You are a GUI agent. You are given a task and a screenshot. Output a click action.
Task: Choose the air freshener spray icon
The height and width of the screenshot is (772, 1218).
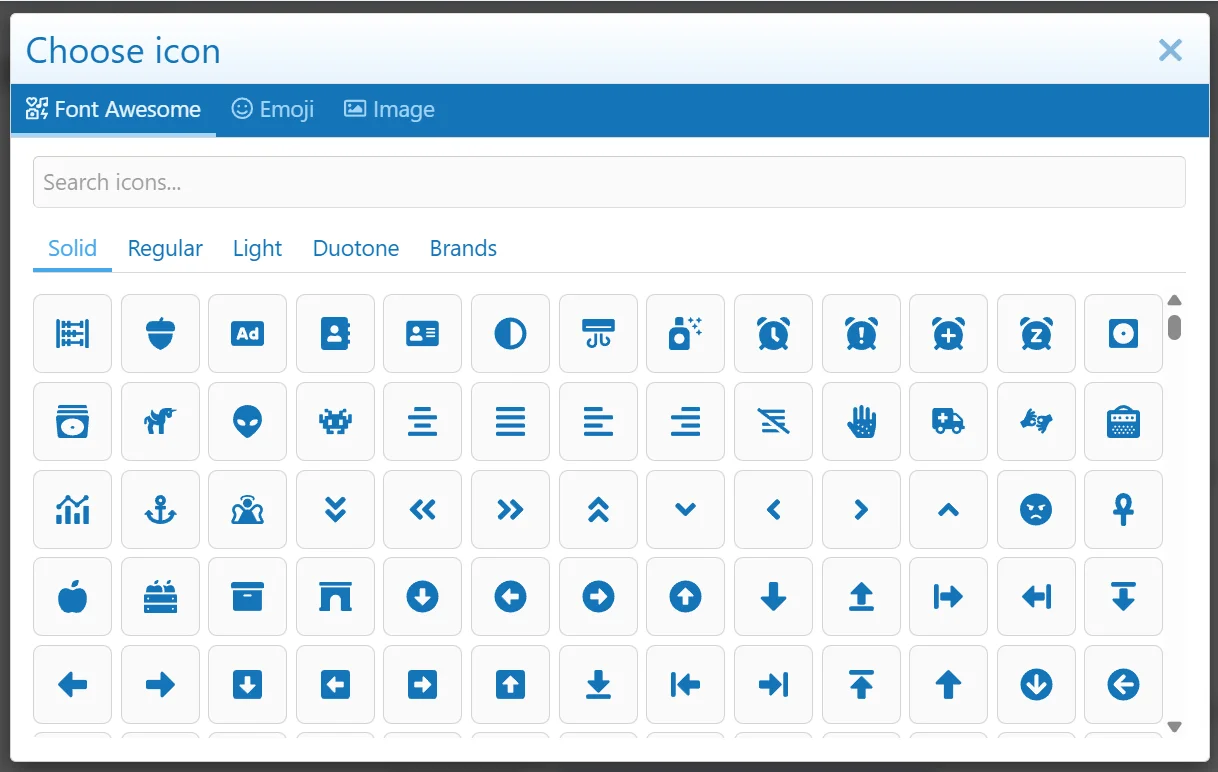coord(685,333)
